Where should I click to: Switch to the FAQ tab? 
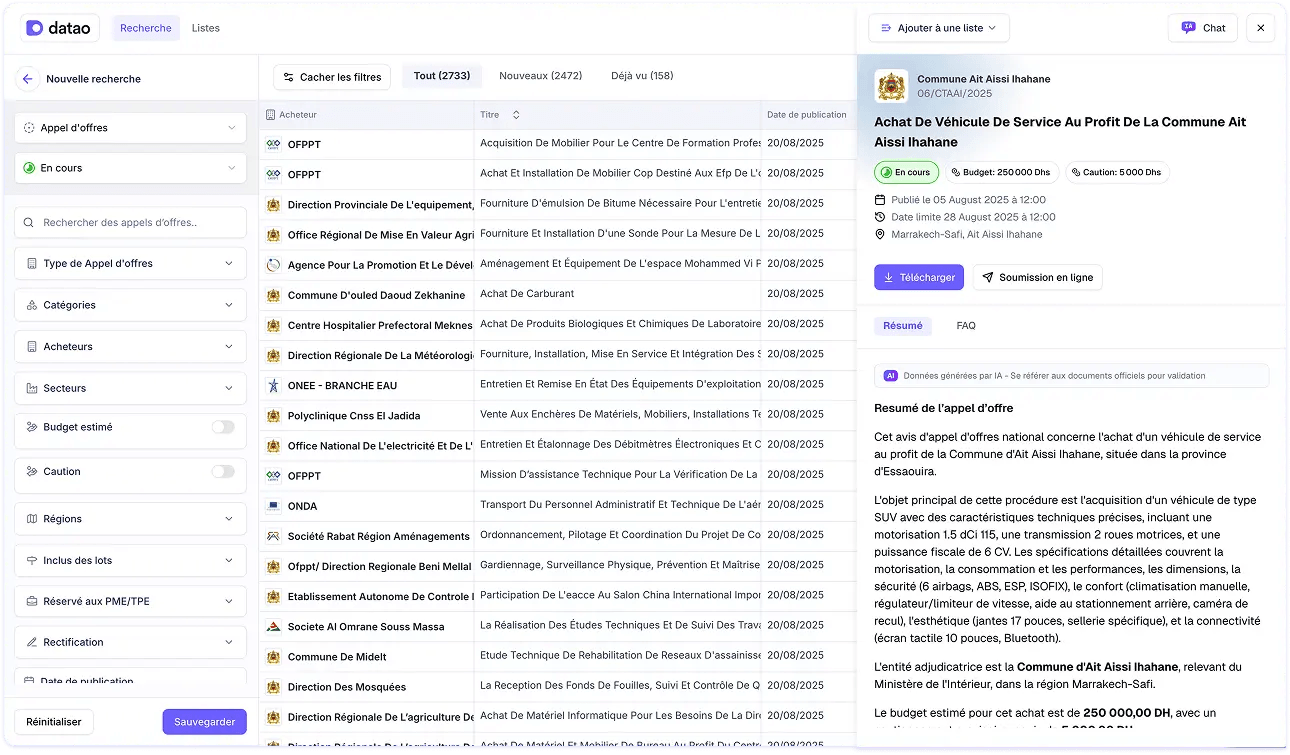(x=966, y=325)
